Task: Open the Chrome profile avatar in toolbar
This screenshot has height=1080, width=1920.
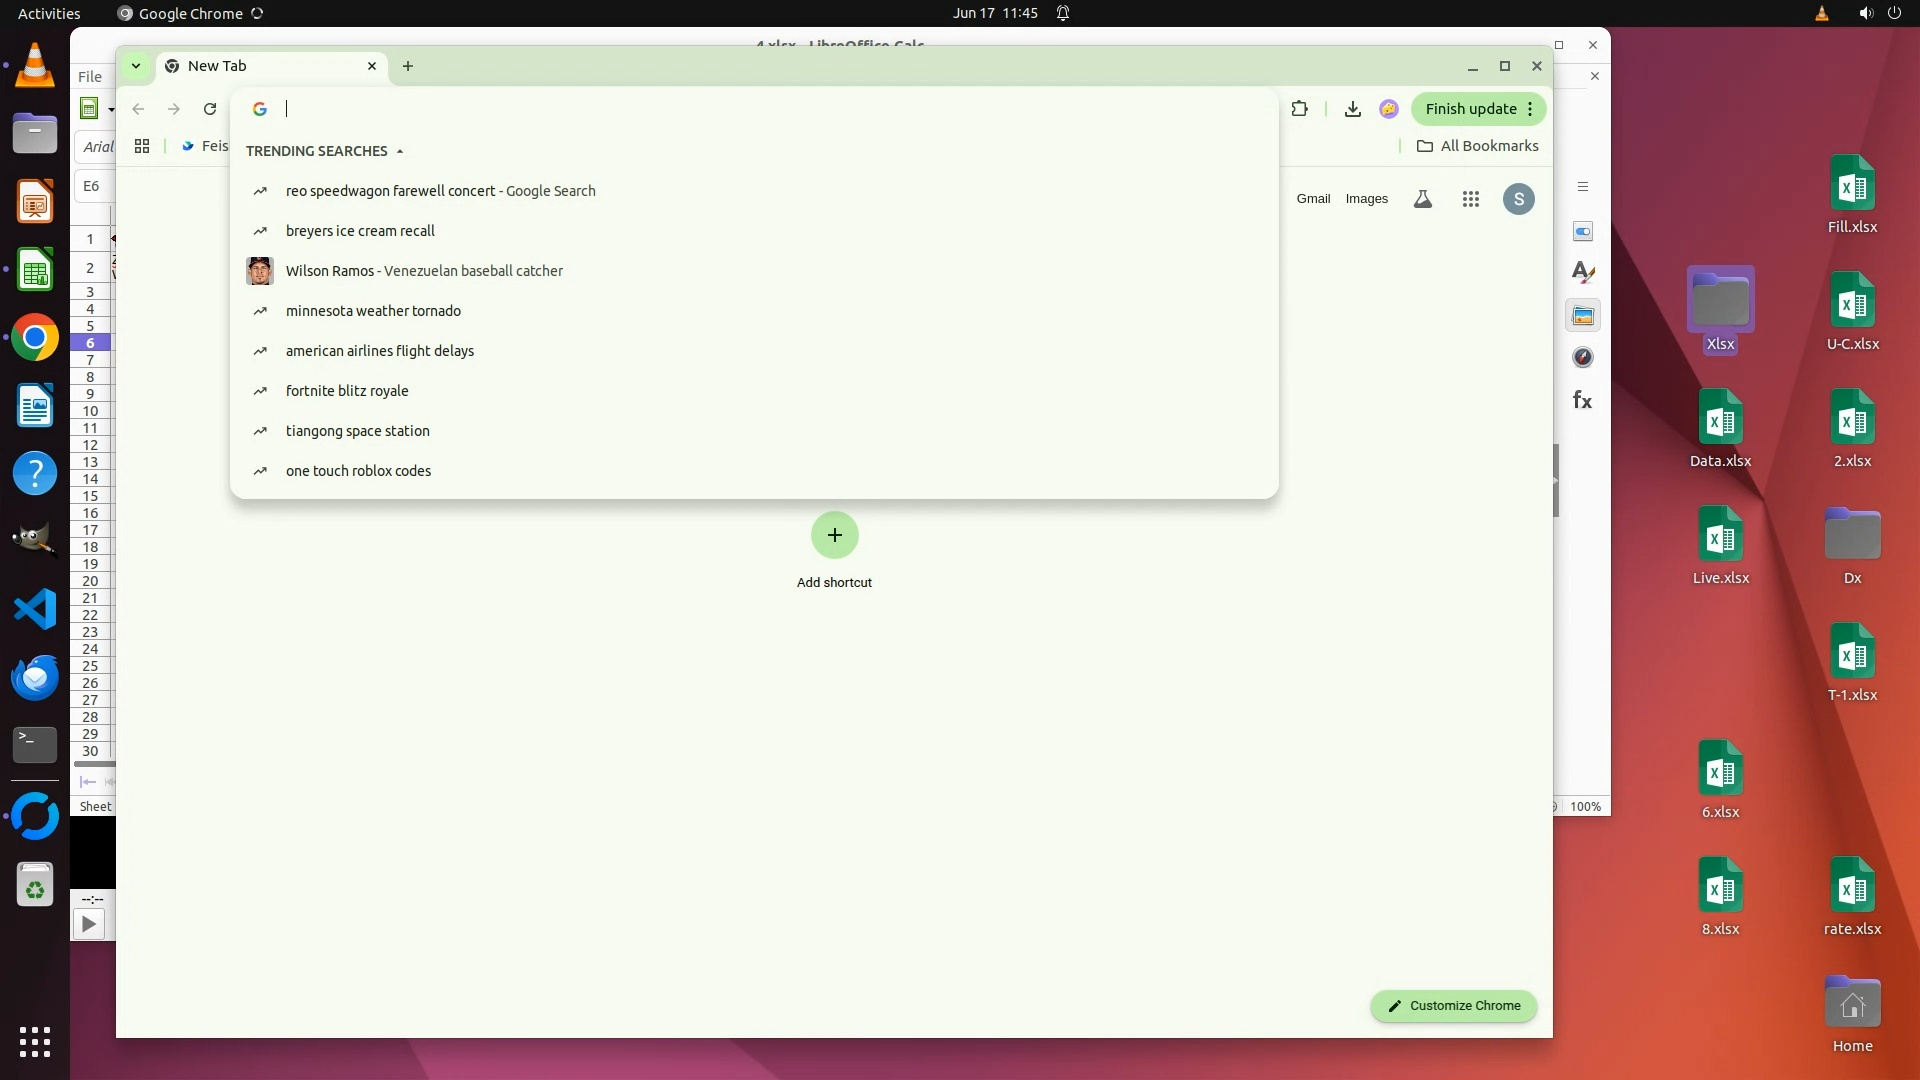Action: click(1388, 109)
